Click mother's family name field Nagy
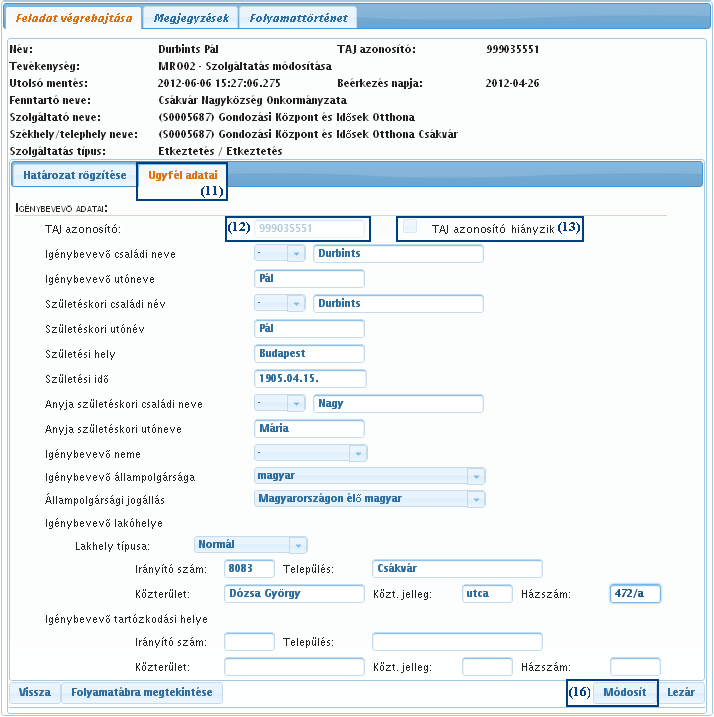 click(398, 403)
